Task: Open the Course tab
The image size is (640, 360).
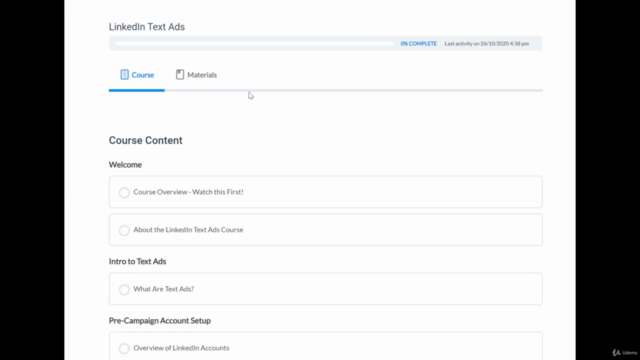Action: point(137,75)
